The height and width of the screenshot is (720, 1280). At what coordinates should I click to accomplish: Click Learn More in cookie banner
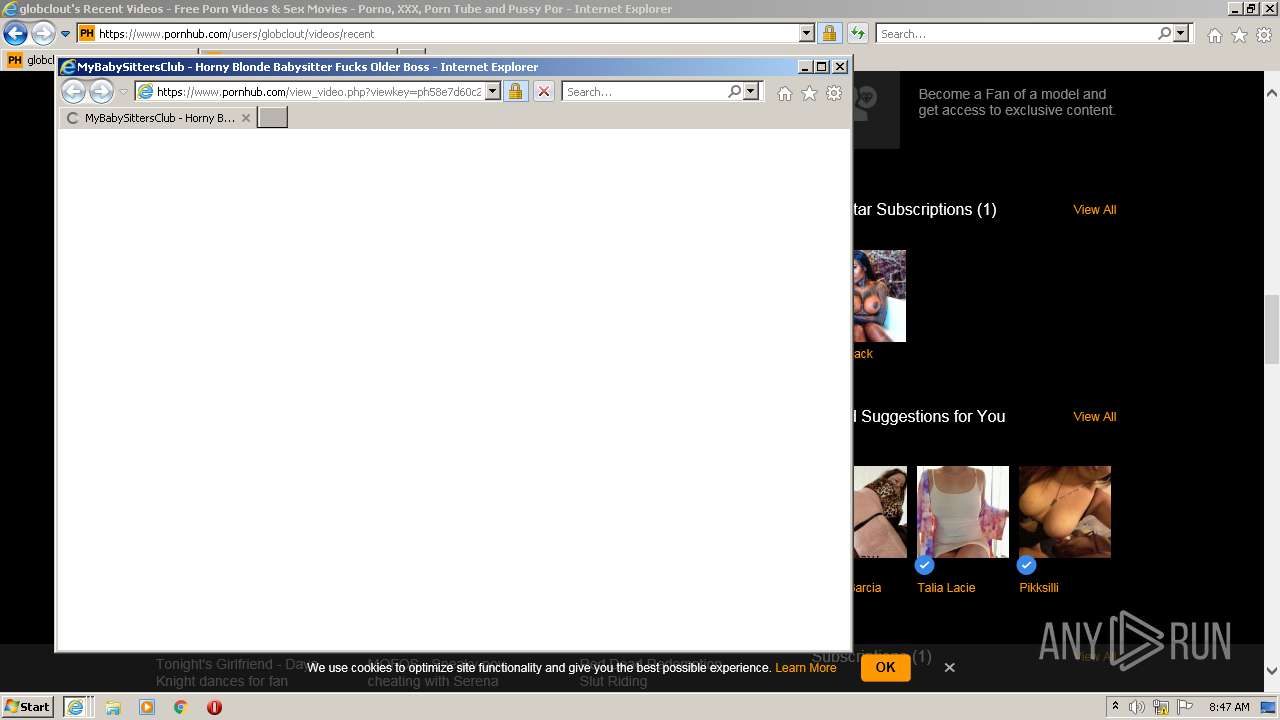coord(805,668)
